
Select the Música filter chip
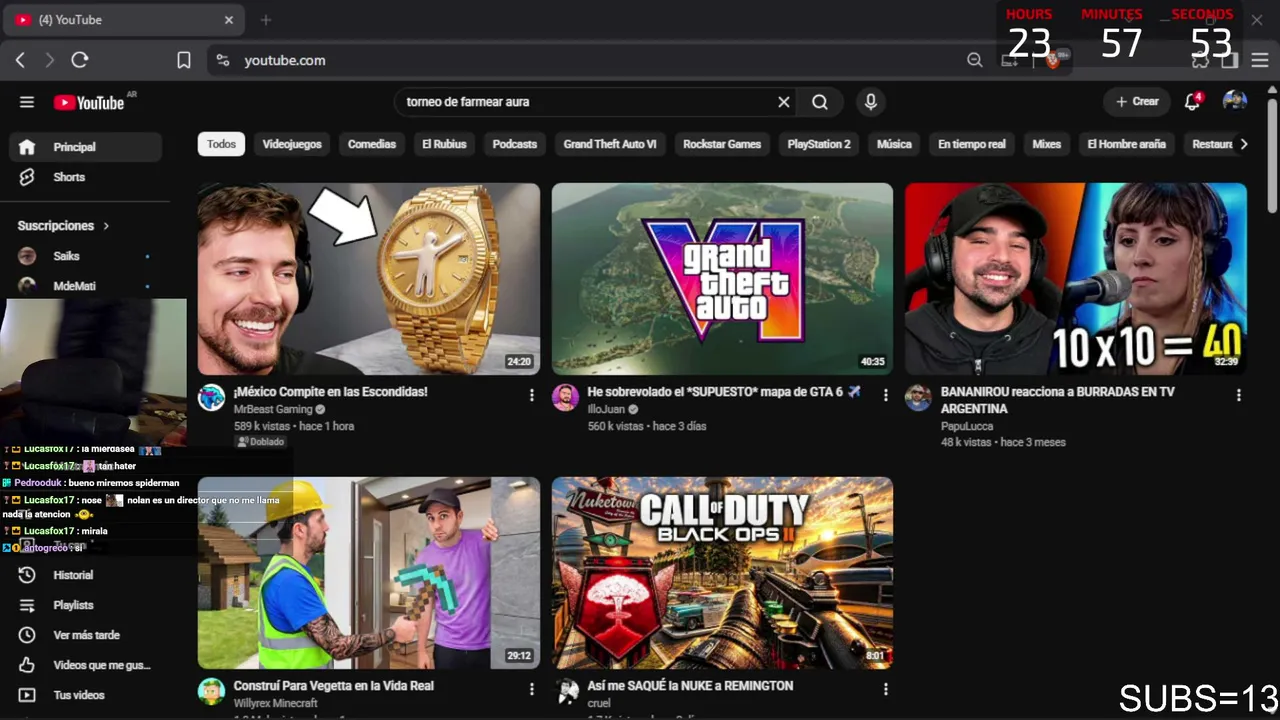click(x=894, y=144)
